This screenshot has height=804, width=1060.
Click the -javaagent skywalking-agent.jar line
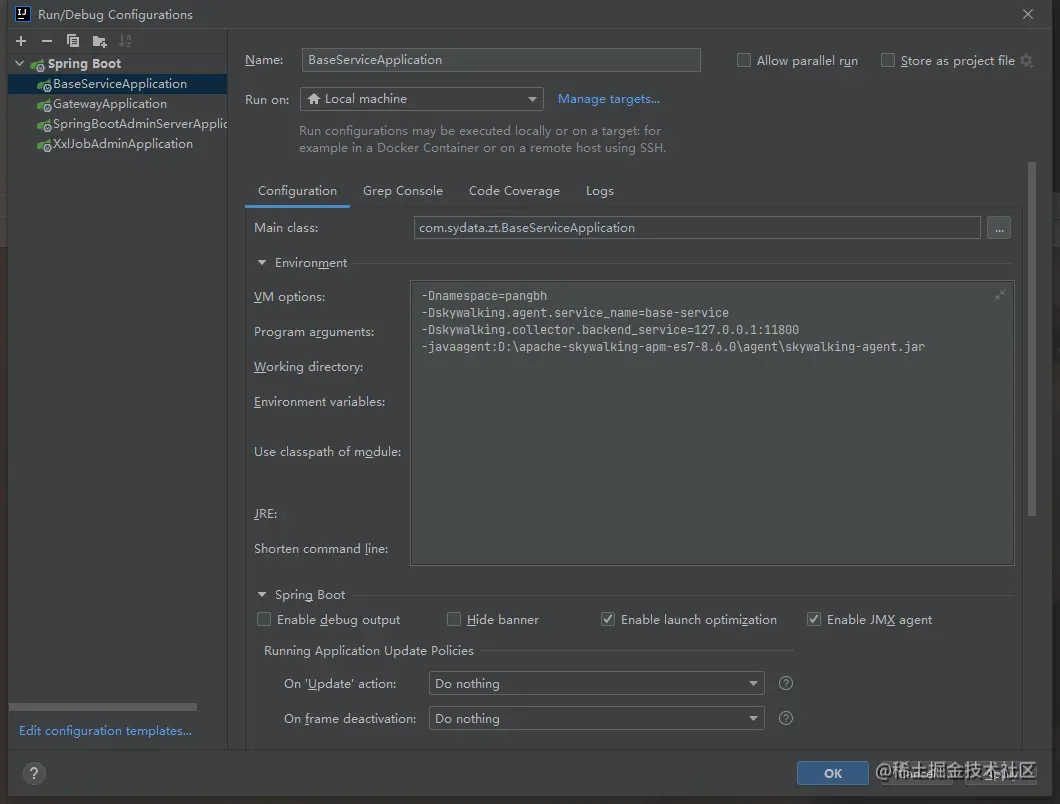[673, 347]
